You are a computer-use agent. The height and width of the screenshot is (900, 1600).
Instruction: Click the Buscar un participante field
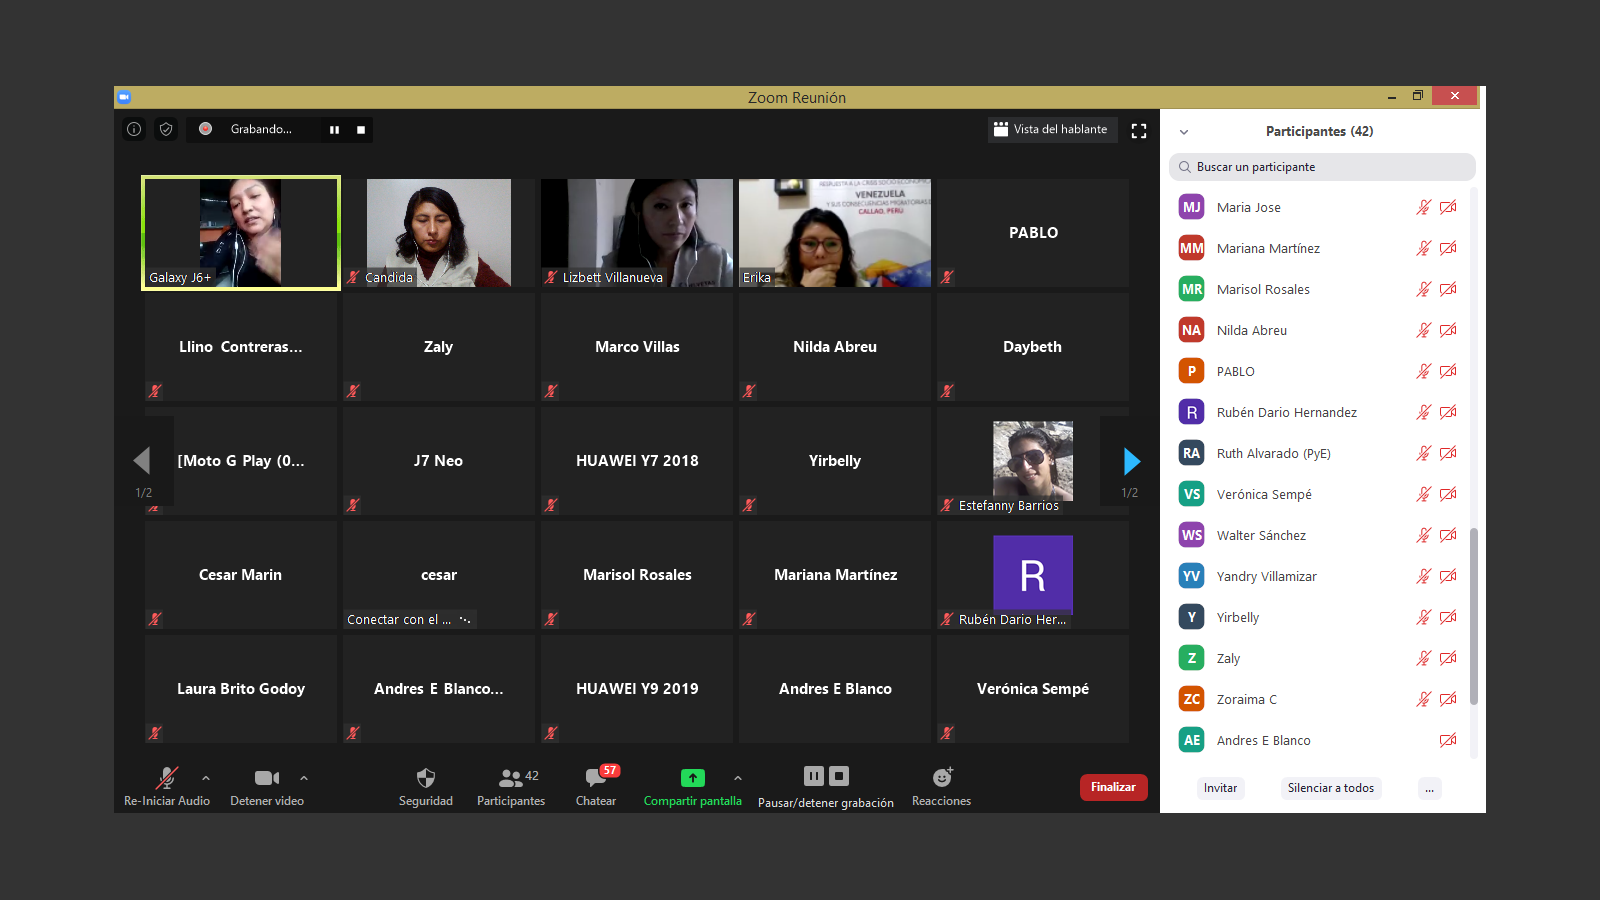[x=1322, y=167]
